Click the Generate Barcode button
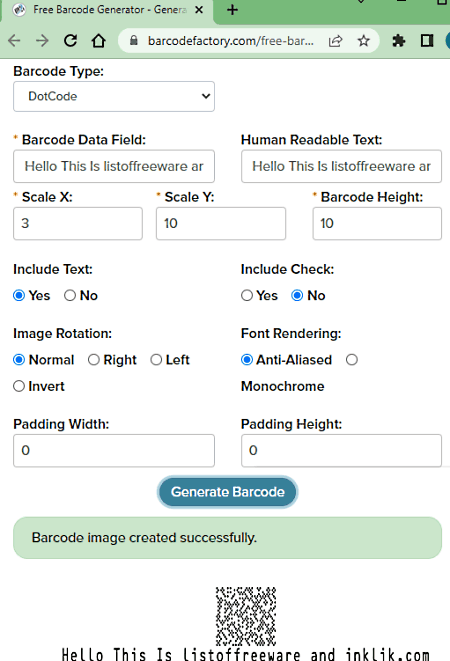The image size is (450, 661). (x=228, y=492)
